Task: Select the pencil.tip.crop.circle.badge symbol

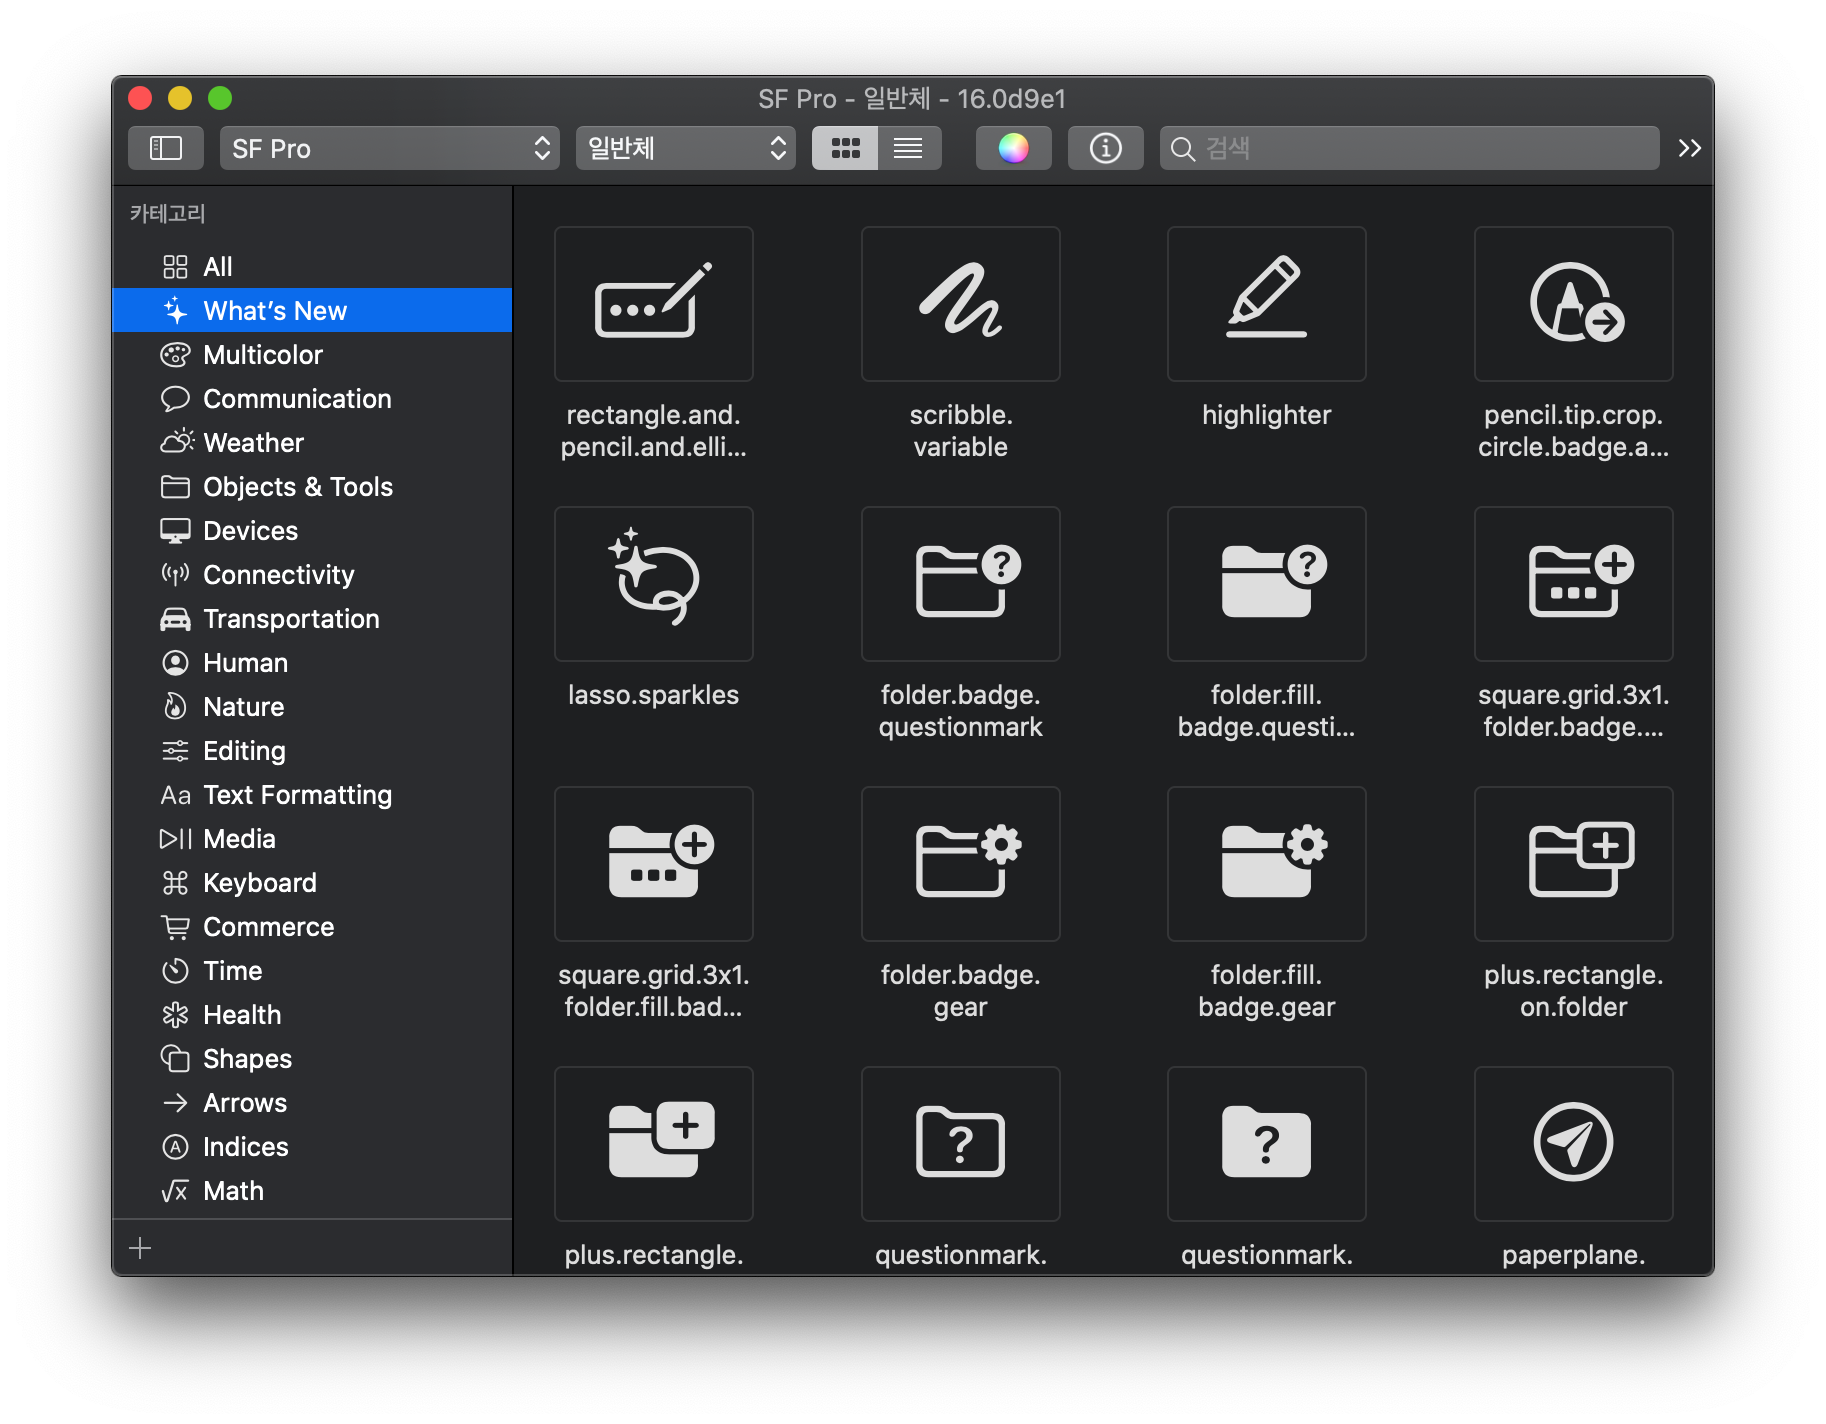Action: (x=1574, y=304)
